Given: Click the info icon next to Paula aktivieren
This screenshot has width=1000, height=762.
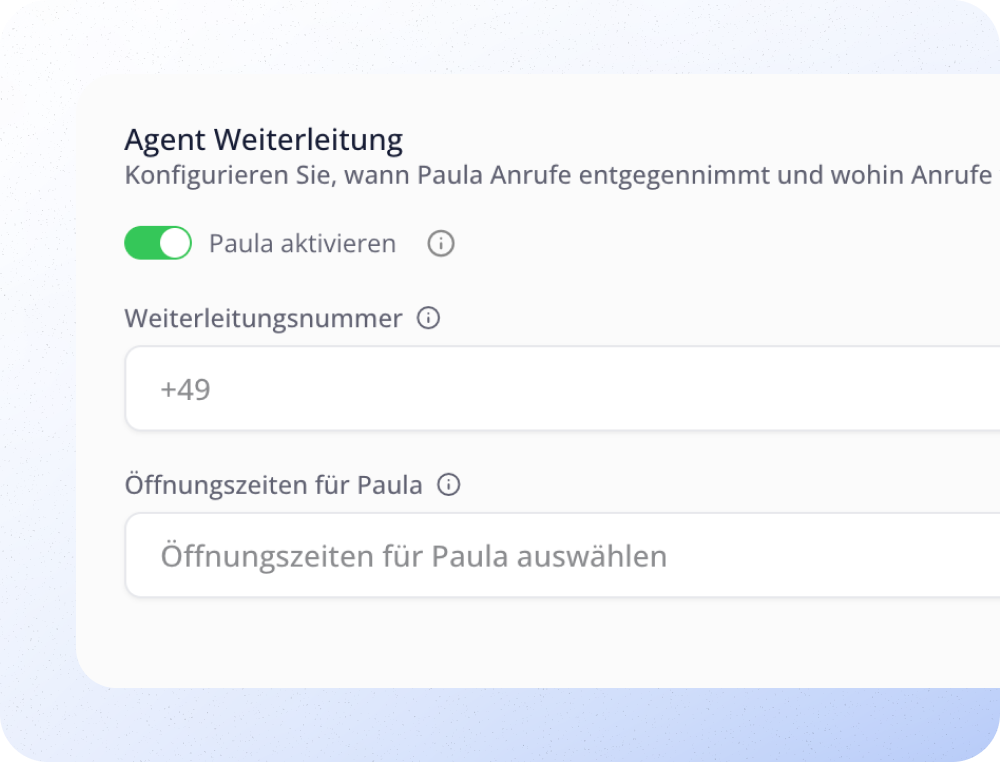Looking at the screenshot, I should [x=440, y=243].
